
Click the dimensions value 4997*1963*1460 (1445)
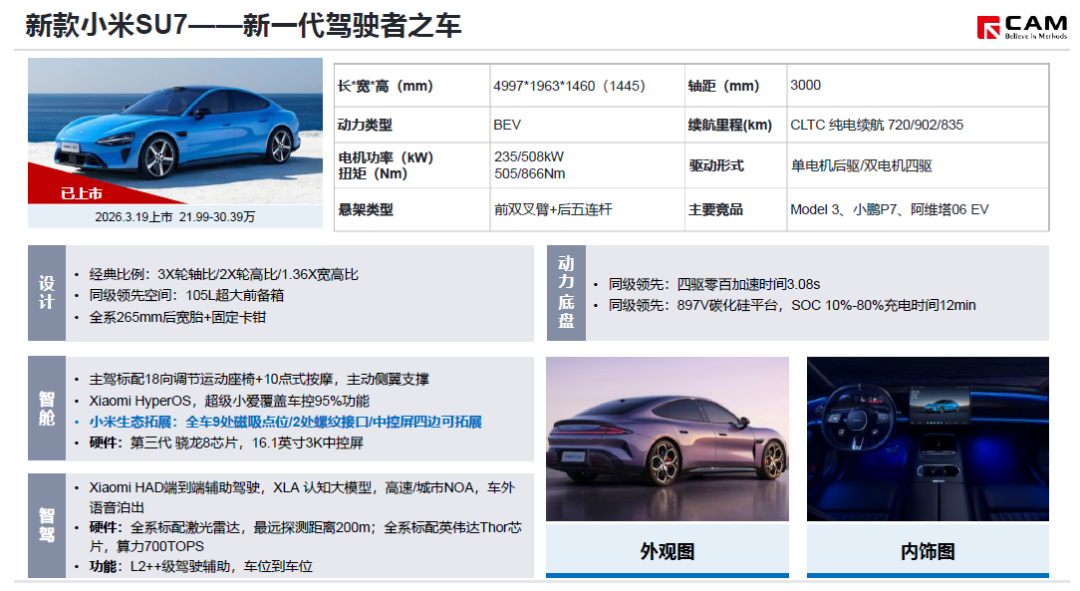569,86
